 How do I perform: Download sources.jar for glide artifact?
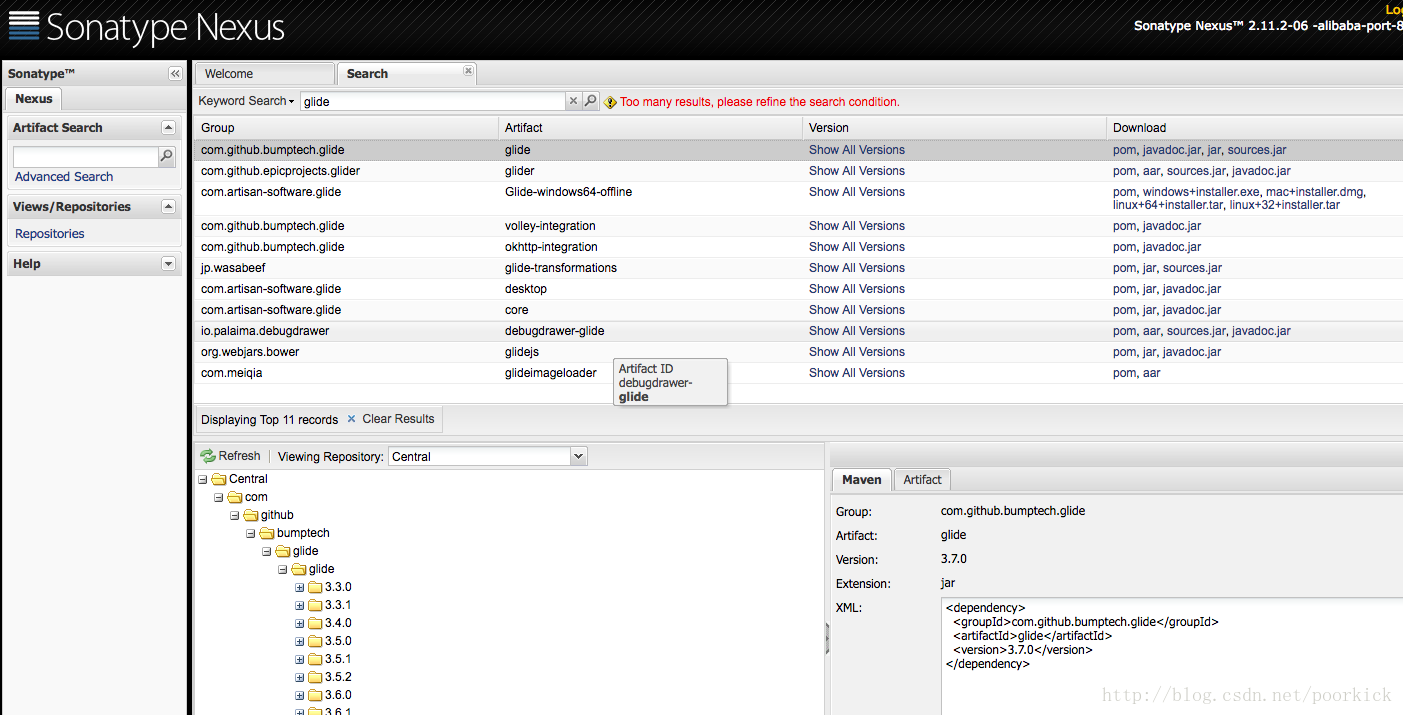click(1257, 150)
